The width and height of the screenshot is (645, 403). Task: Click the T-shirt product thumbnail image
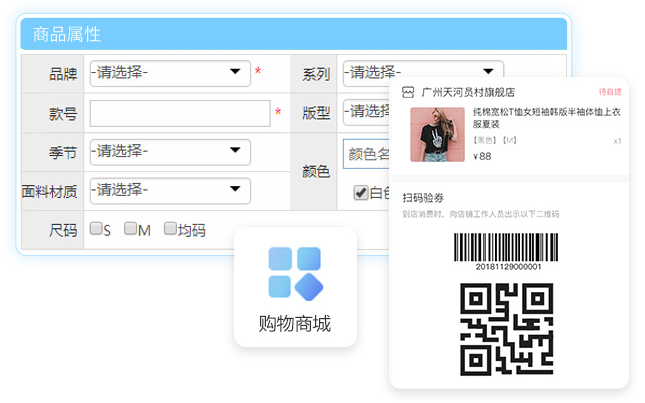[437, 134]
